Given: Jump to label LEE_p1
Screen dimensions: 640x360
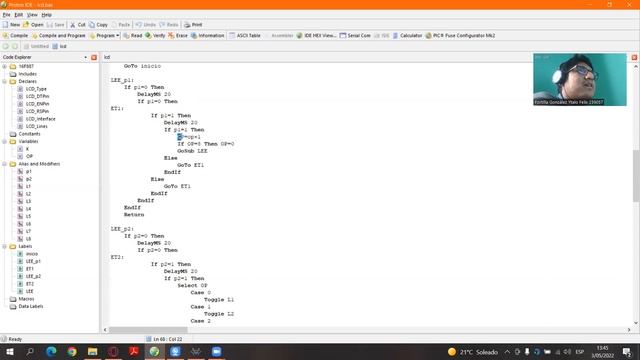Looking at the screenshot, I should click(x=33, y=261).
